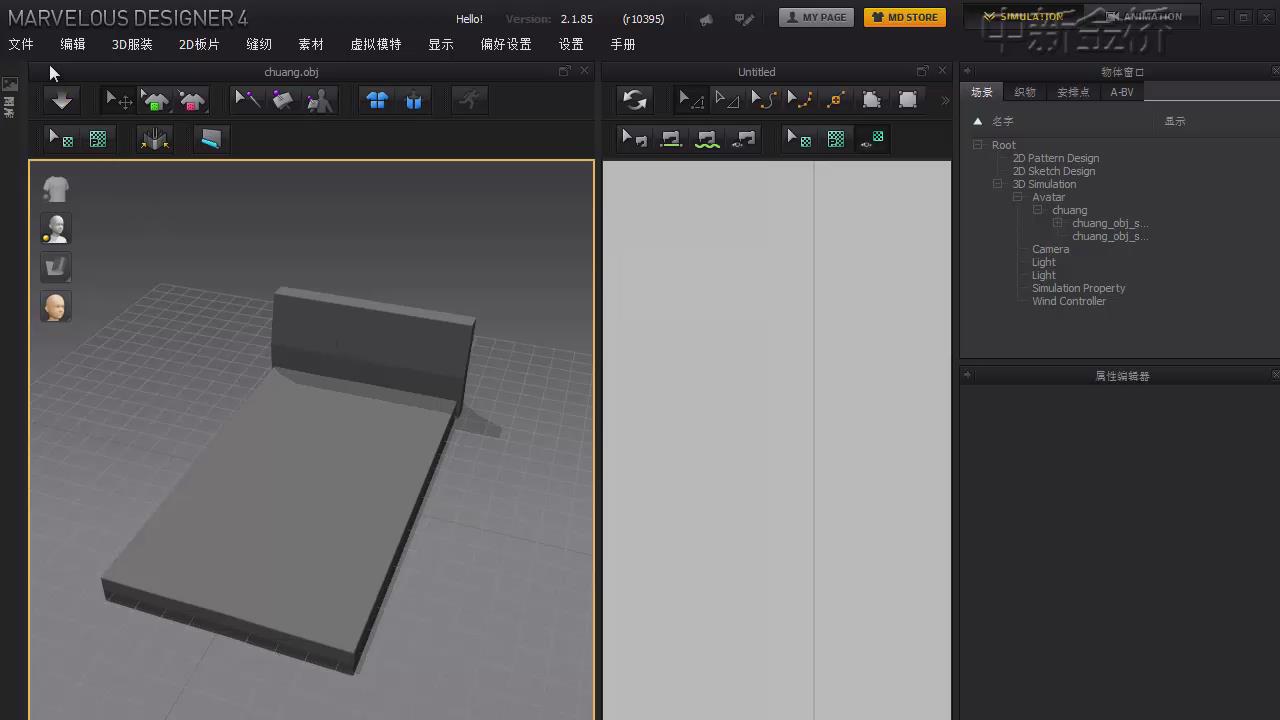Image resolution: width=1280 pixels, height=720 pixels.
Task: Select the Polygon pattern creation tool
Action: tap(872, 100)
